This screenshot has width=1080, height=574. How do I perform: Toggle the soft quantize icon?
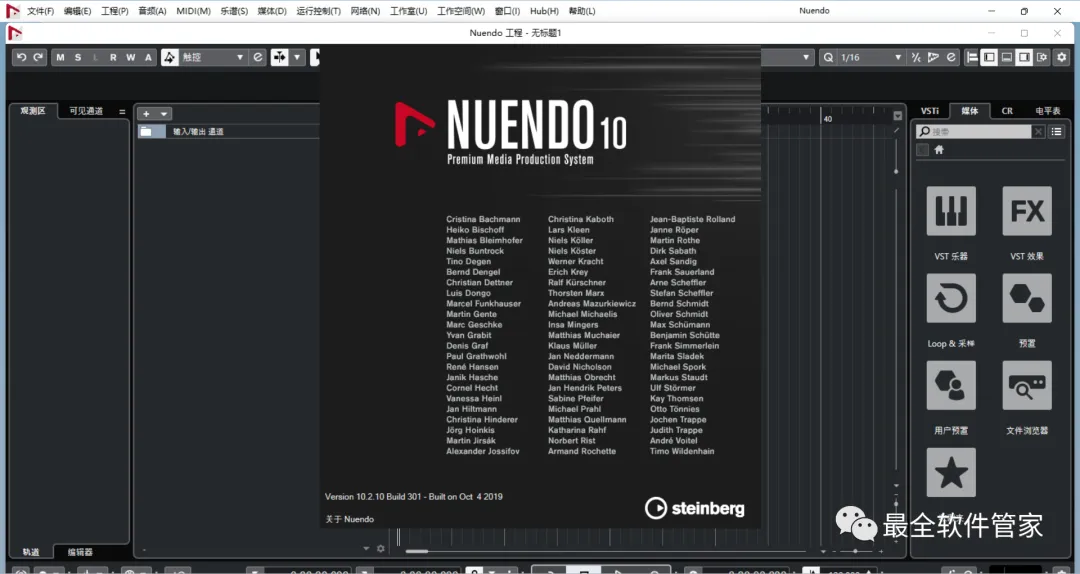916,57
